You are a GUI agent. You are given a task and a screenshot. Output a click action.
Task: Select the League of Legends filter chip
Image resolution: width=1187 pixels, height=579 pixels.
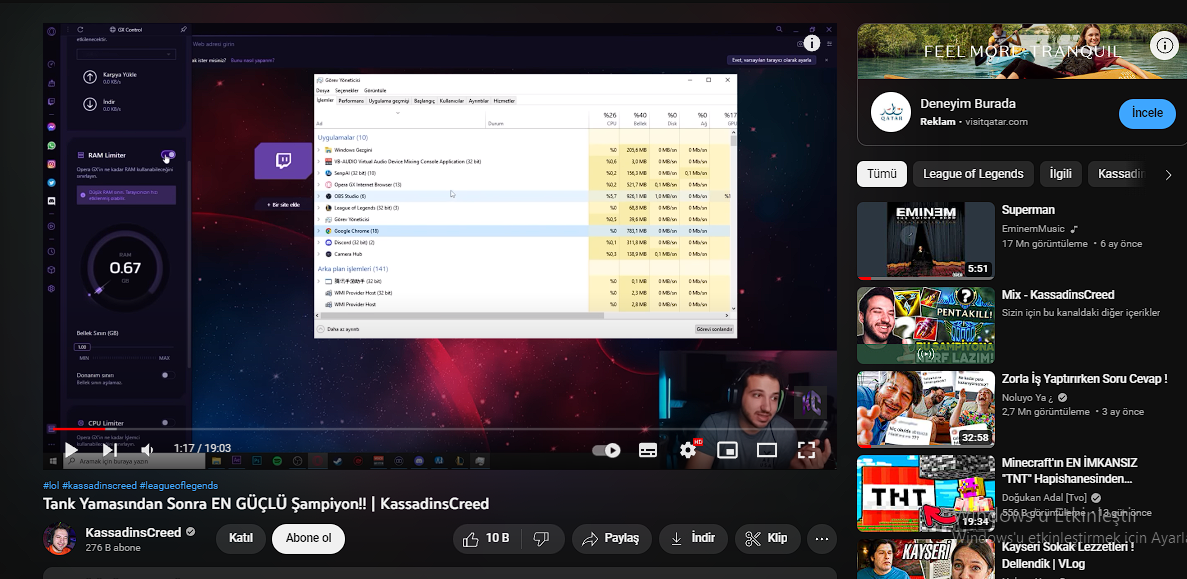pos(973,173)
